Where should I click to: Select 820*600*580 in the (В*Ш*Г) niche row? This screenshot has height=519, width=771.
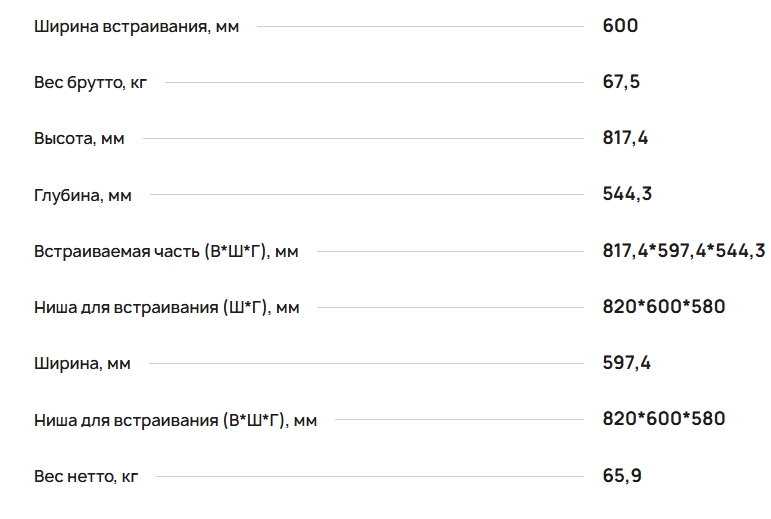pos(664,419)
